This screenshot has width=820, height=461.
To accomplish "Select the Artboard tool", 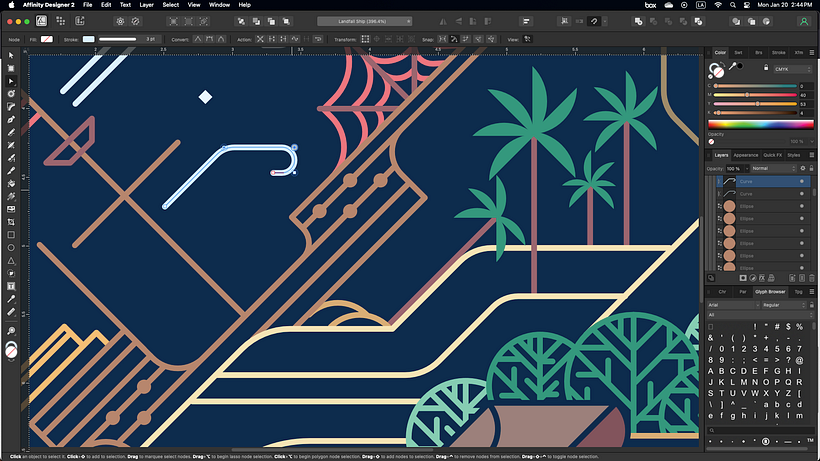I will (11, 69).
